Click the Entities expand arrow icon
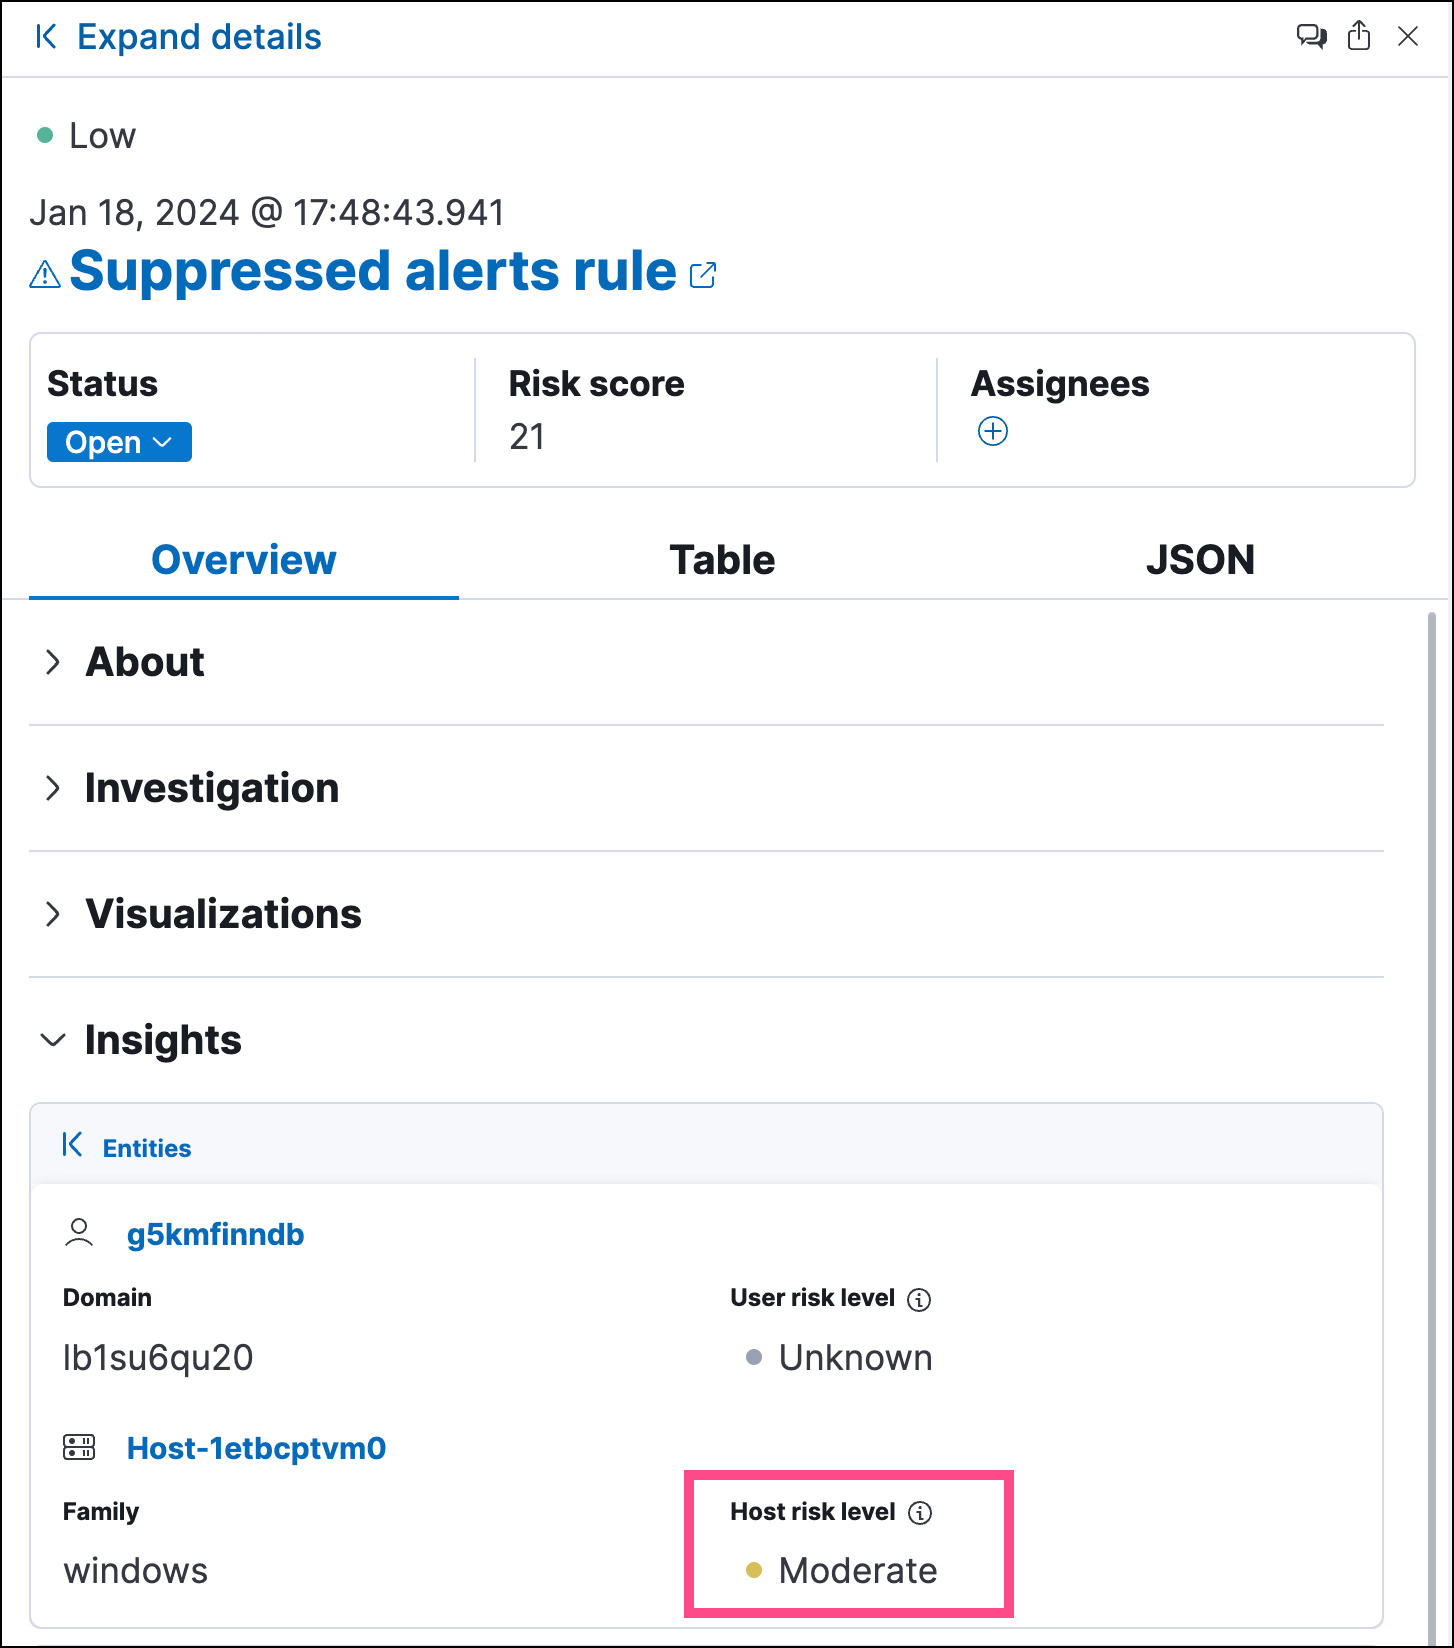The width and height of the screenshot is (1454, 1648). pos(72,1145)
